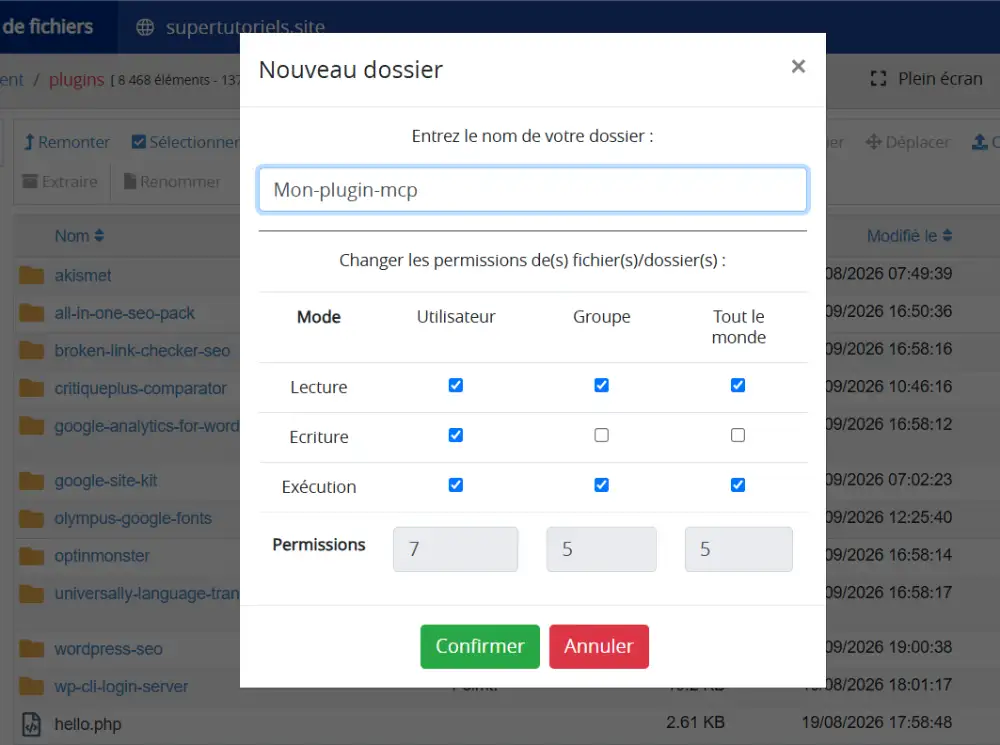This screenshot has height=745, width=1000.
Task: Select the Utilisateur permissions value field
Action: [x=455, y=549]
